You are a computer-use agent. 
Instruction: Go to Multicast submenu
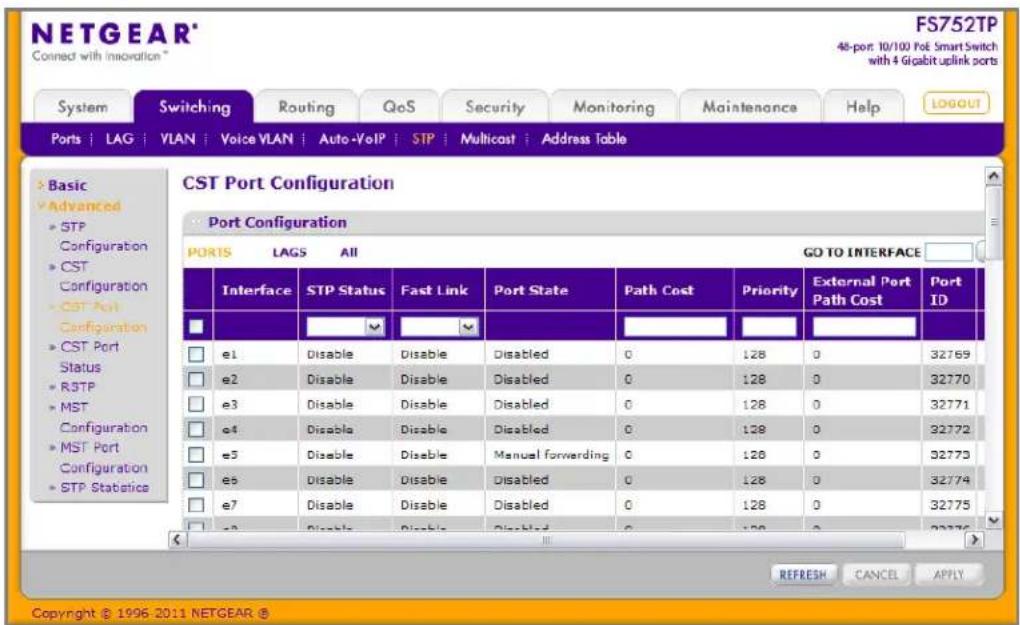(x=487, y=139)
